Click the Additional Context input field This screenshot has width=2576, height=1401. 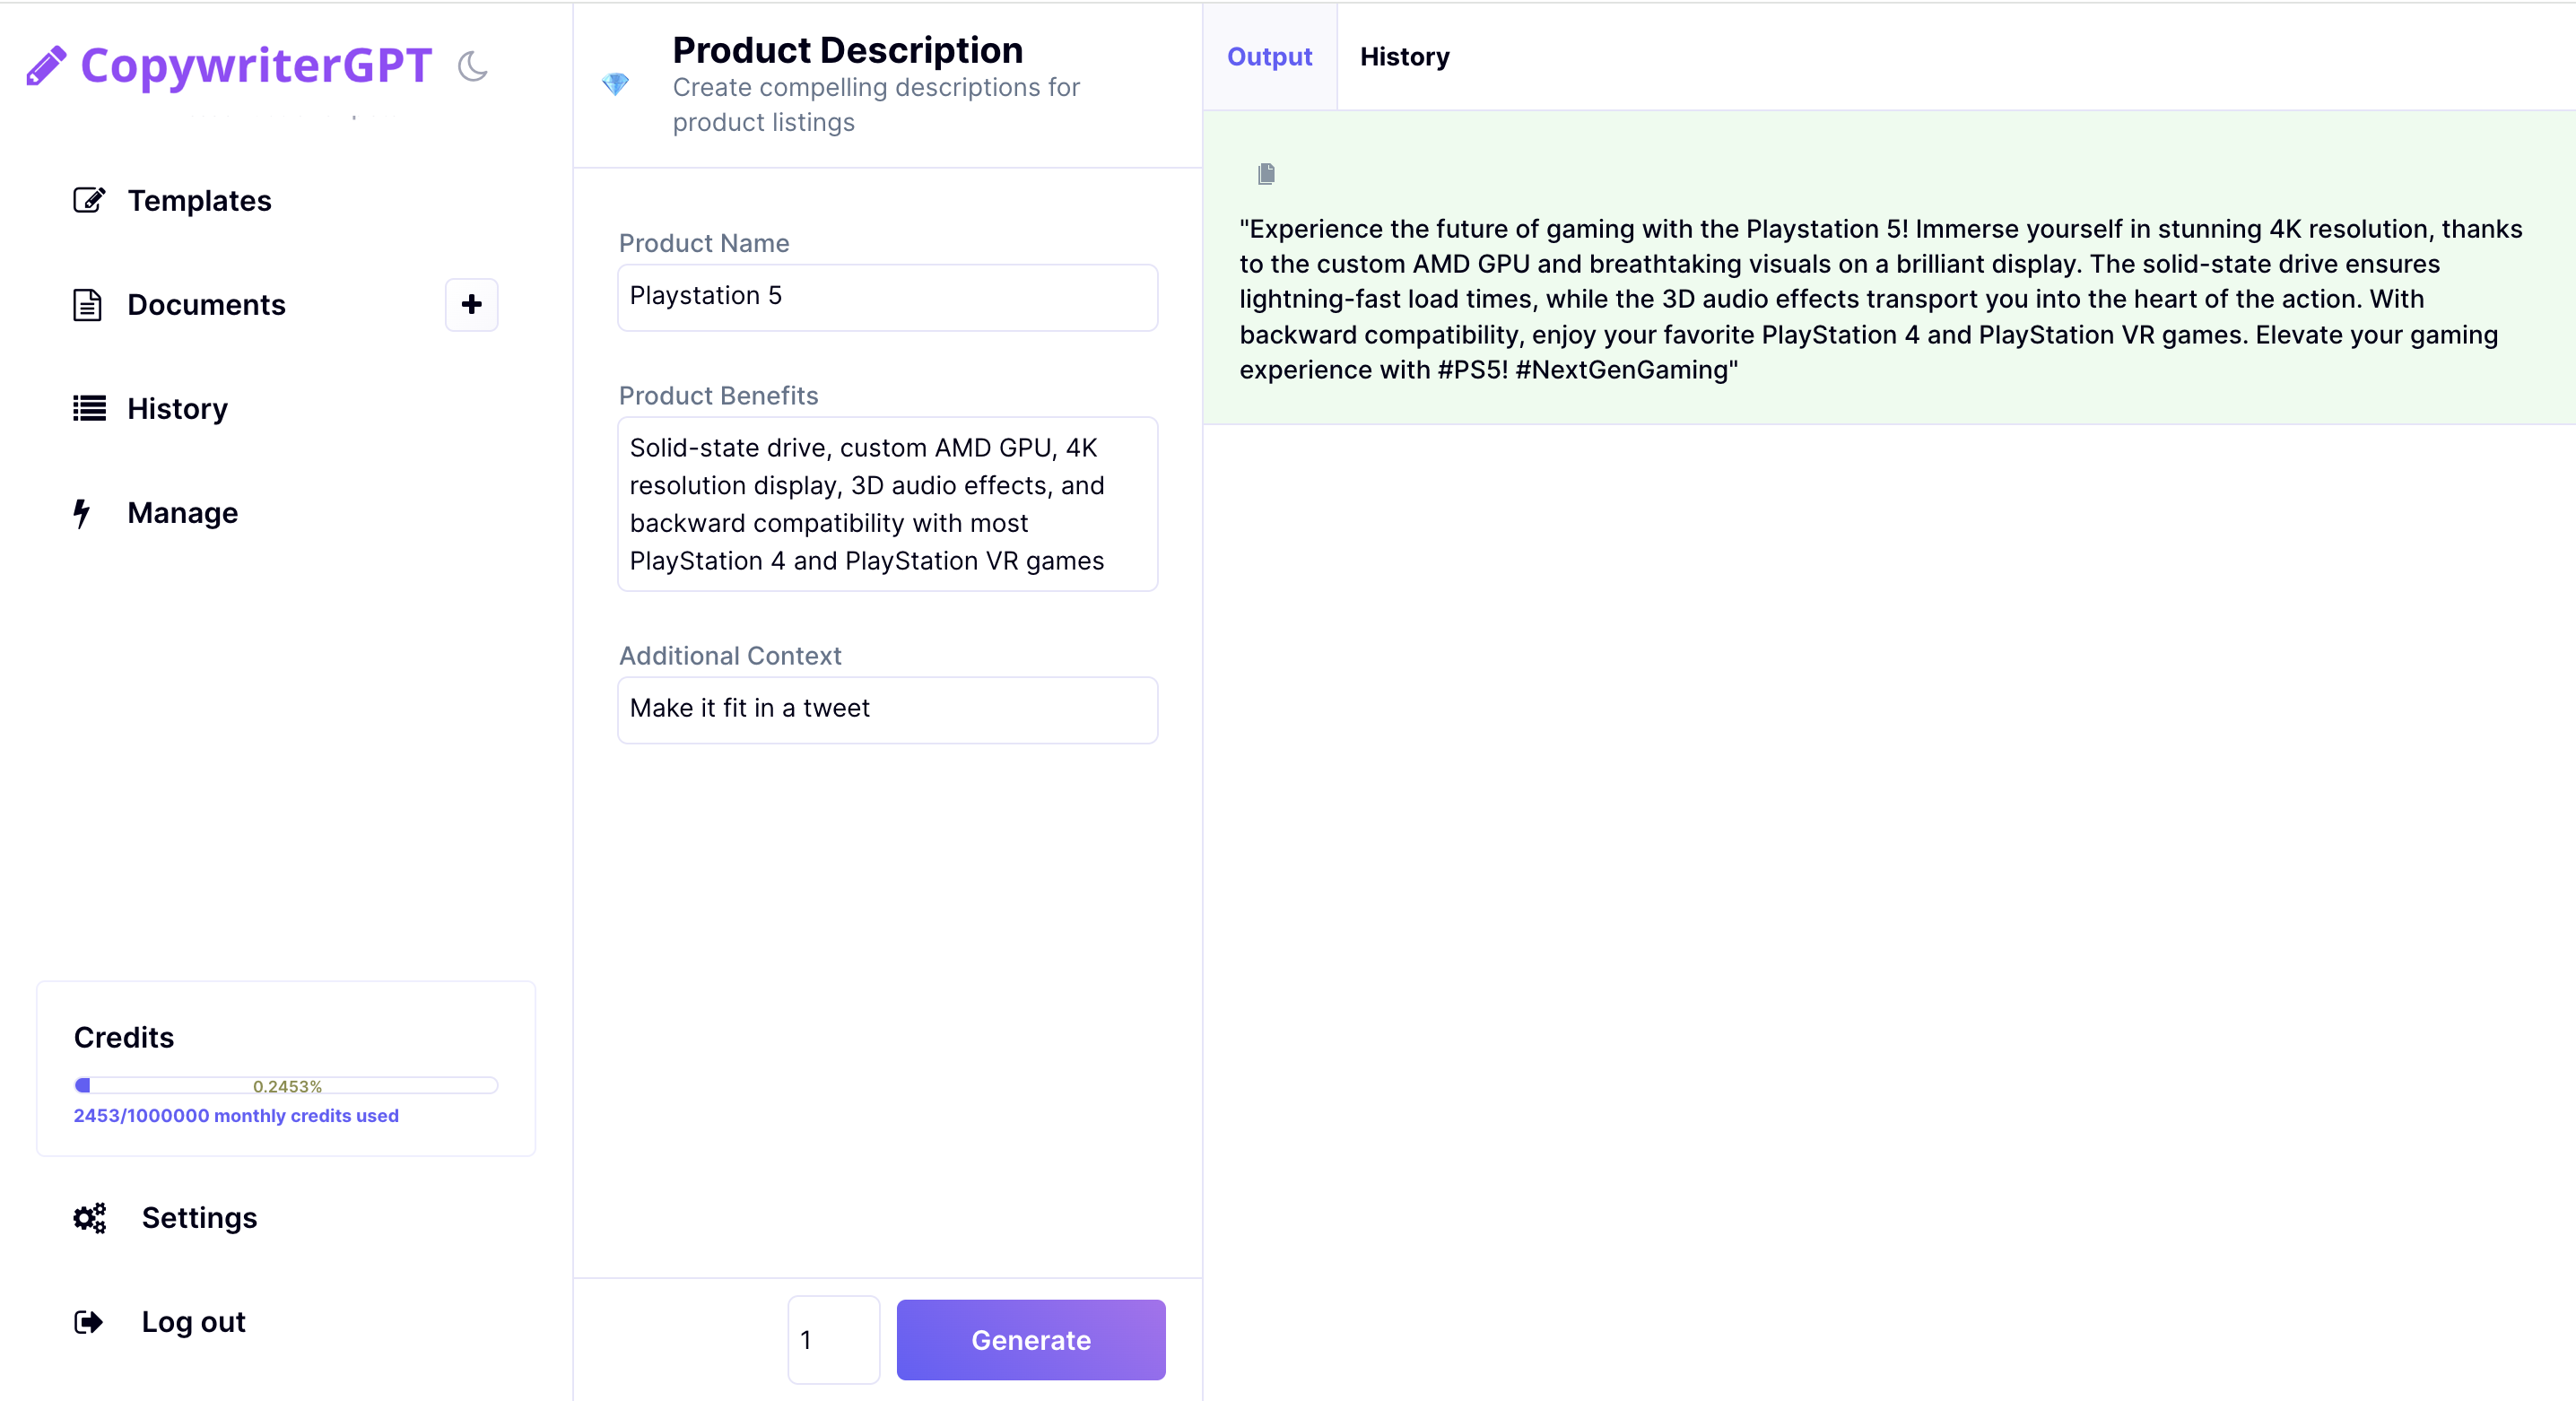click(887, 709)
